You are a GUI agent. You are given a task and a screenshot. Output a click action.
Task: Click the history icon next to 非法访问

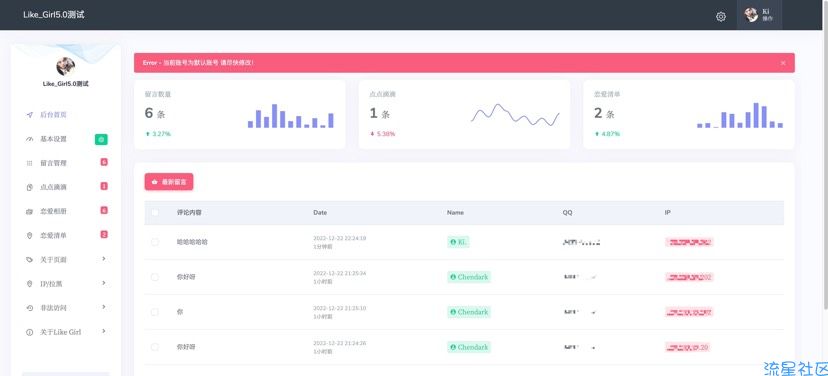tap(30, 308)
